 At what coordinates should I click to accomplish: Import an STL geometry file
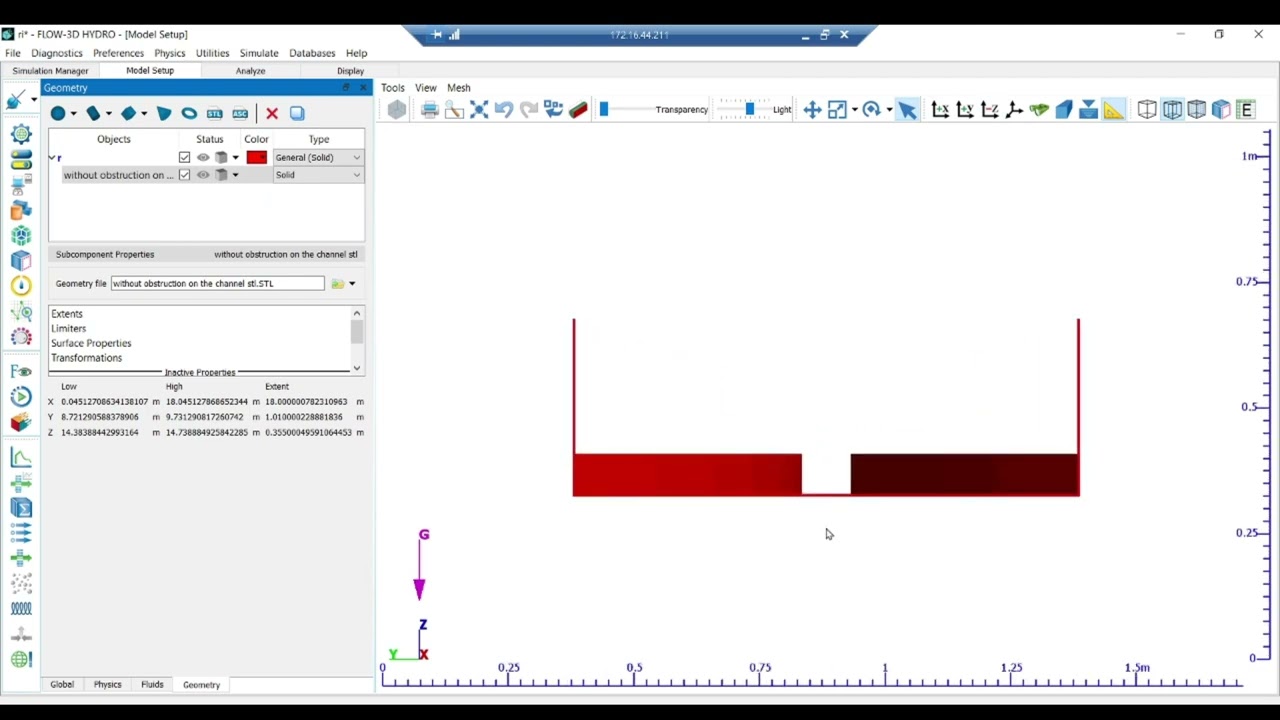point(214,114)
